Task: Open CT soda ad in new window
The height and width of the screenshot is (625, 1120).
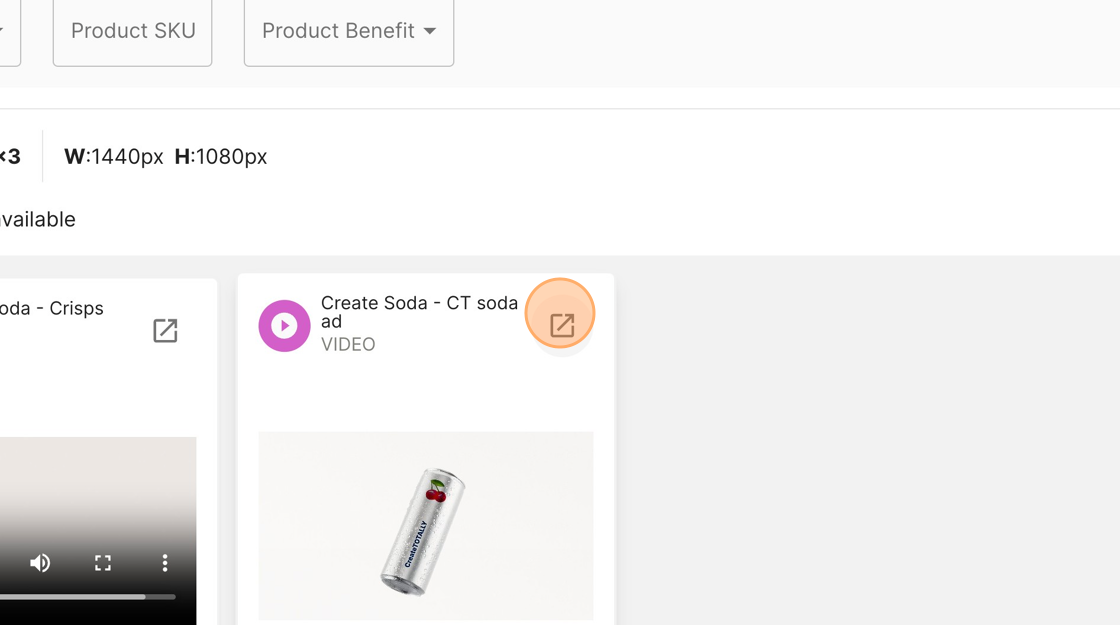Action: point(562,326)
